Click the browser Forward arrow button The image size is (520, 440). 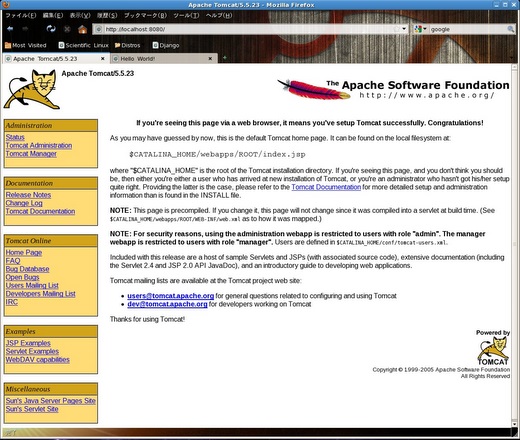(x=25, y=29)
